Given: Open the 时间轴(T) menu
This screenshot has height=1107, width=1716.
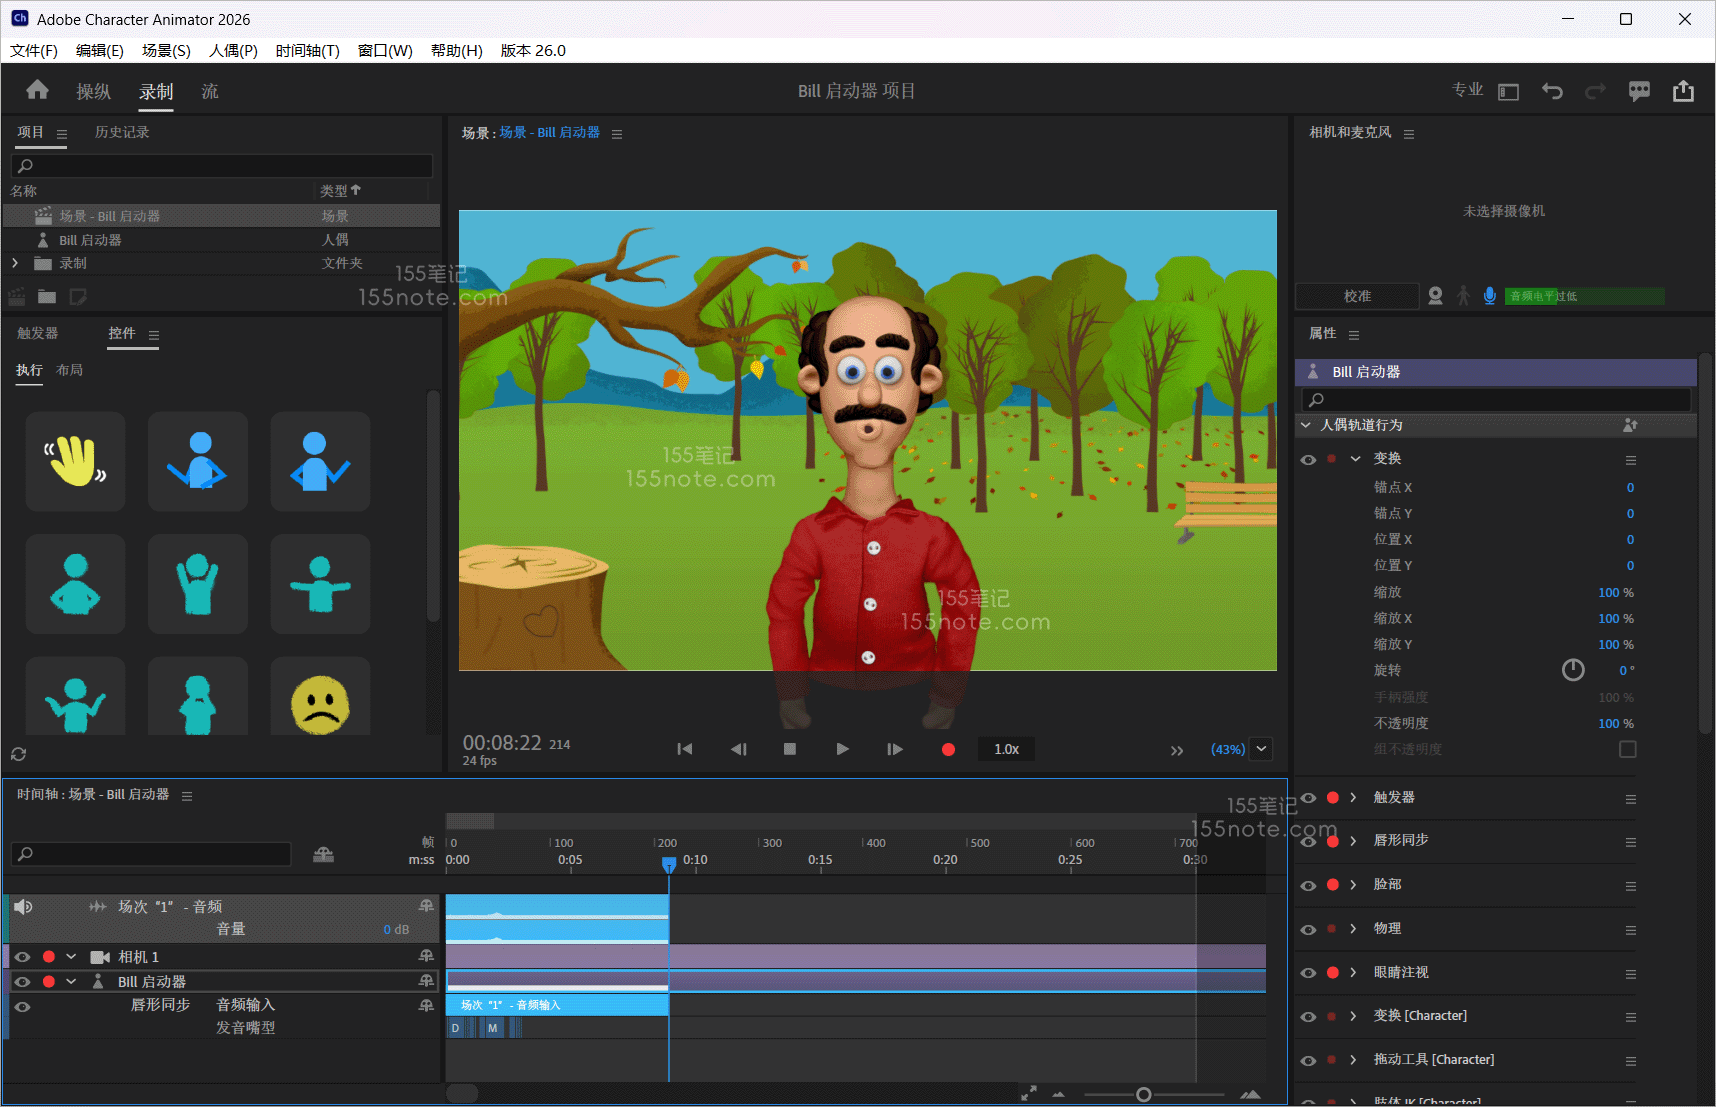Looking at the screenshot, I should 307,51.
